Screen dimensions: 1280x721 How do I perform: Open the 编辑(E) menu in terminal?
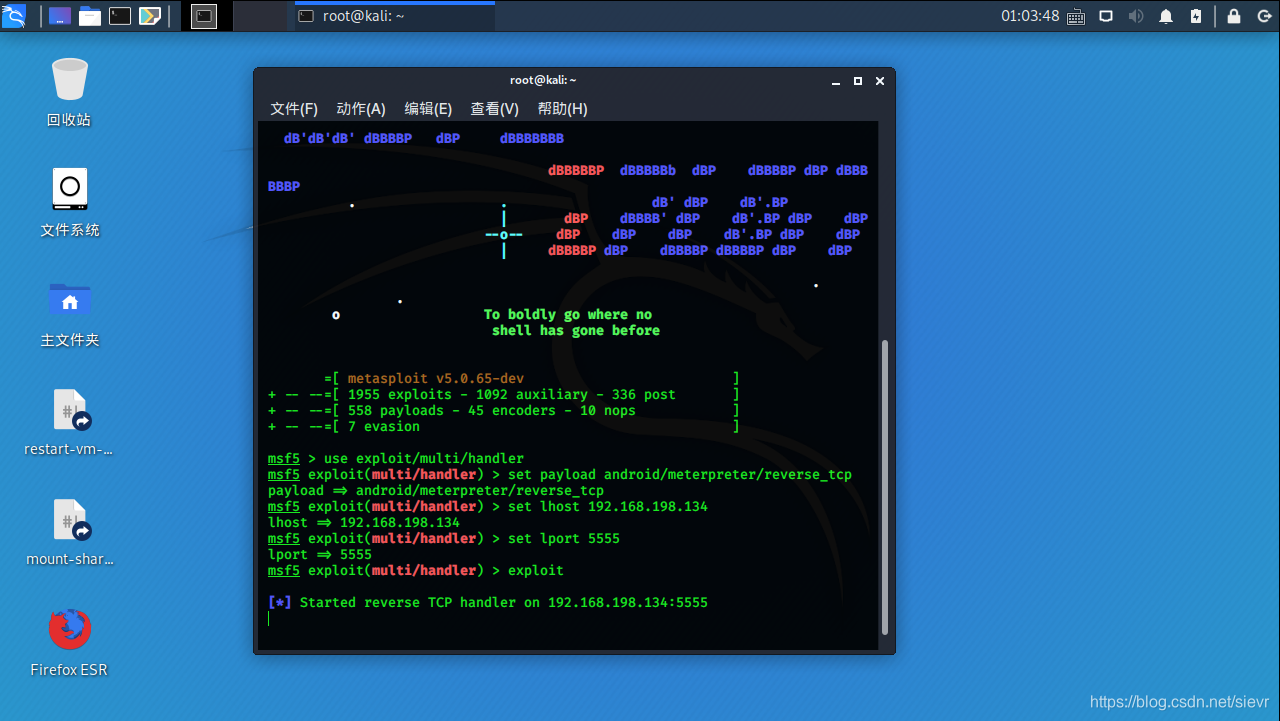tap(428, 109)
